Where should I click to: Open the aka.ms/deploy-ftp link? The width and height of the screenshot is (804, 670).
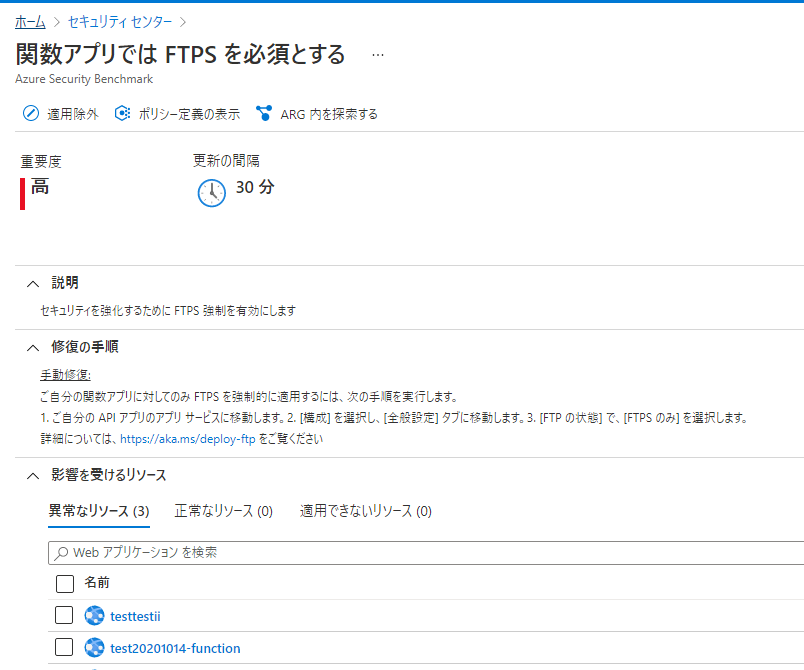pyautogui.click(x=188, y=439)
